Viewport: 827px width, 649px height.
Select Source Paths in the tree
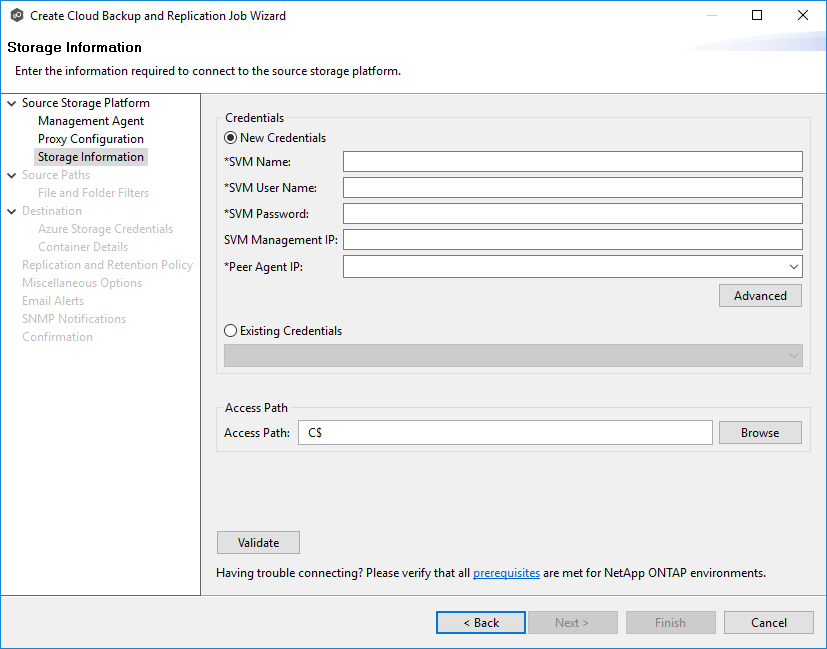pos(56,175)
